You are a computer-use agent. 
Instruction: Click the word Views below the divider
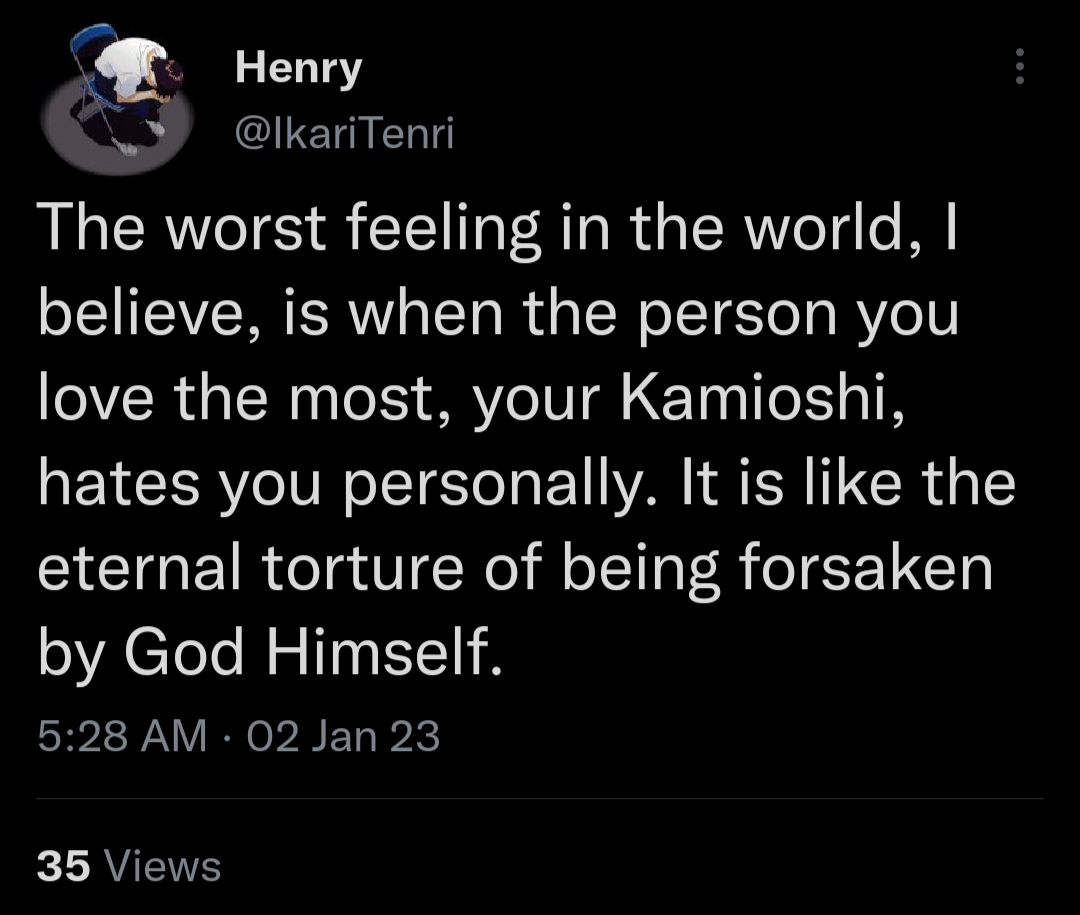tap(163, 865)
